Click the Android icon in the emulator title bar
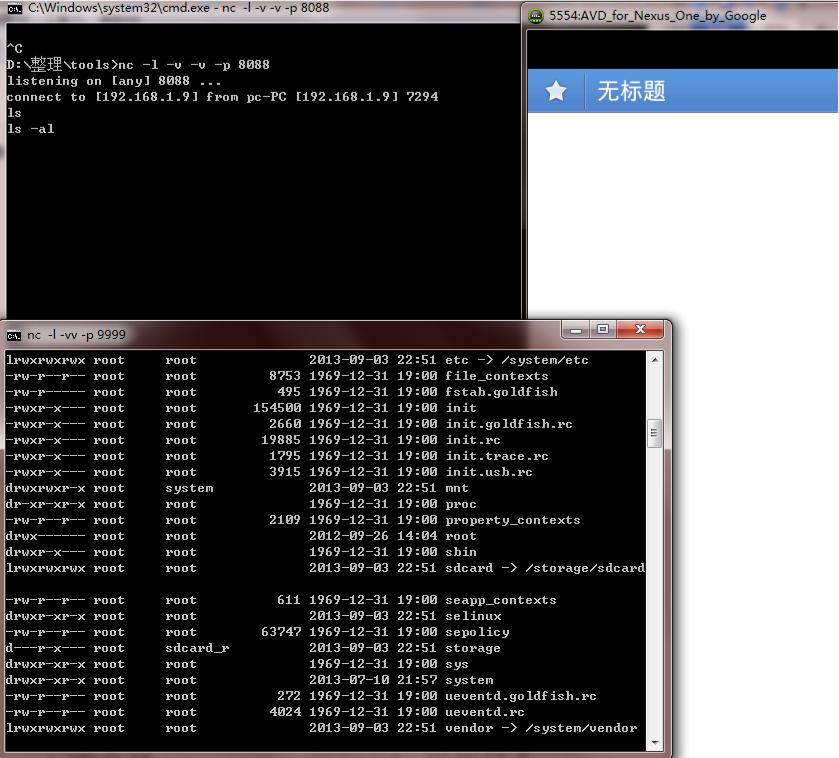 (536, 16)
